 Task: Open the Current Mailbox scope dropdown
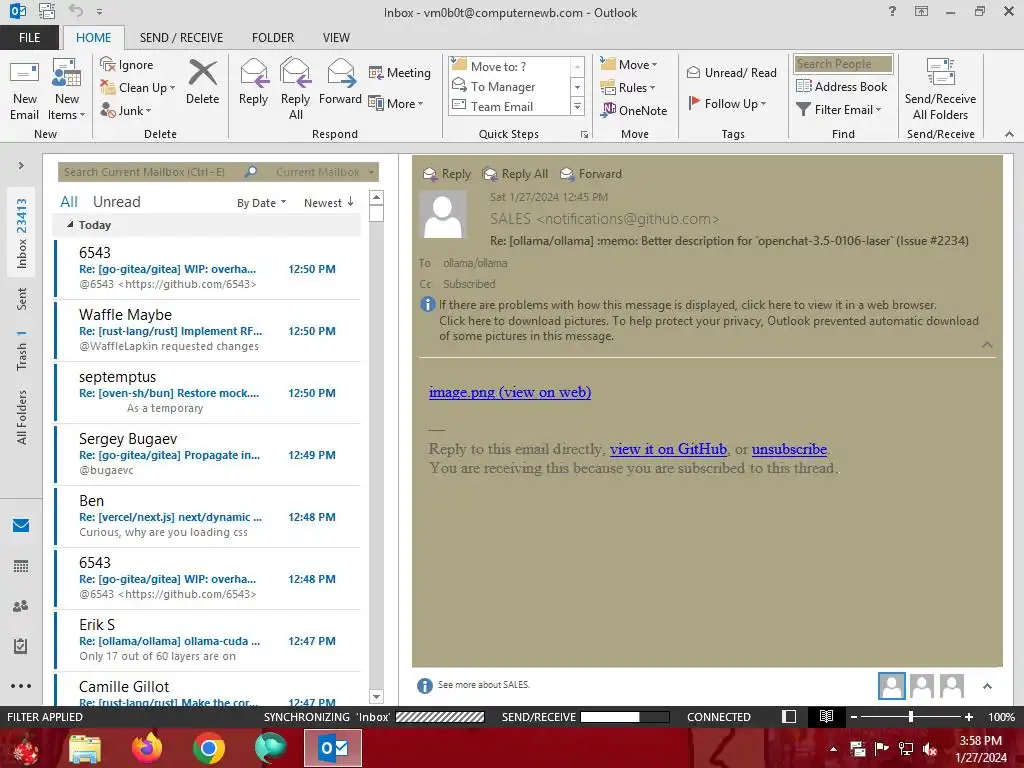(325, 172)
